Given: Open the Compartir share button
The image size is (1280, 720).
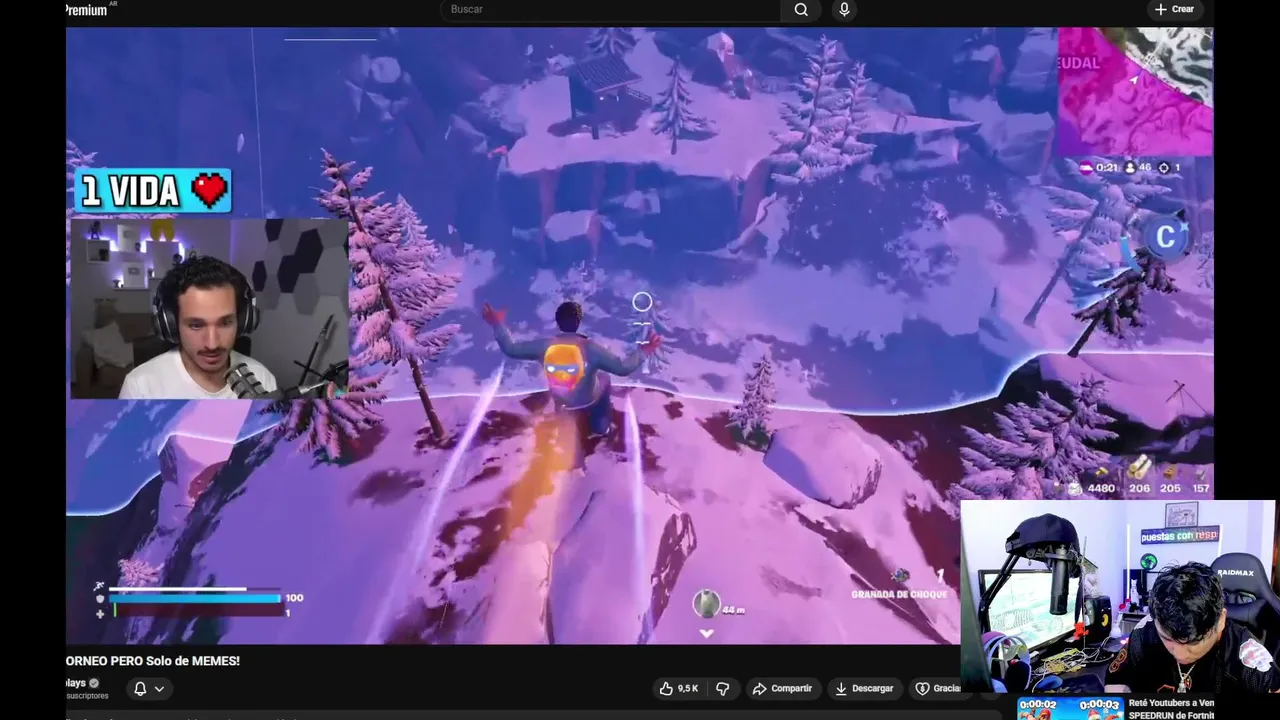Looking at the screenshot, I should 782,688.
